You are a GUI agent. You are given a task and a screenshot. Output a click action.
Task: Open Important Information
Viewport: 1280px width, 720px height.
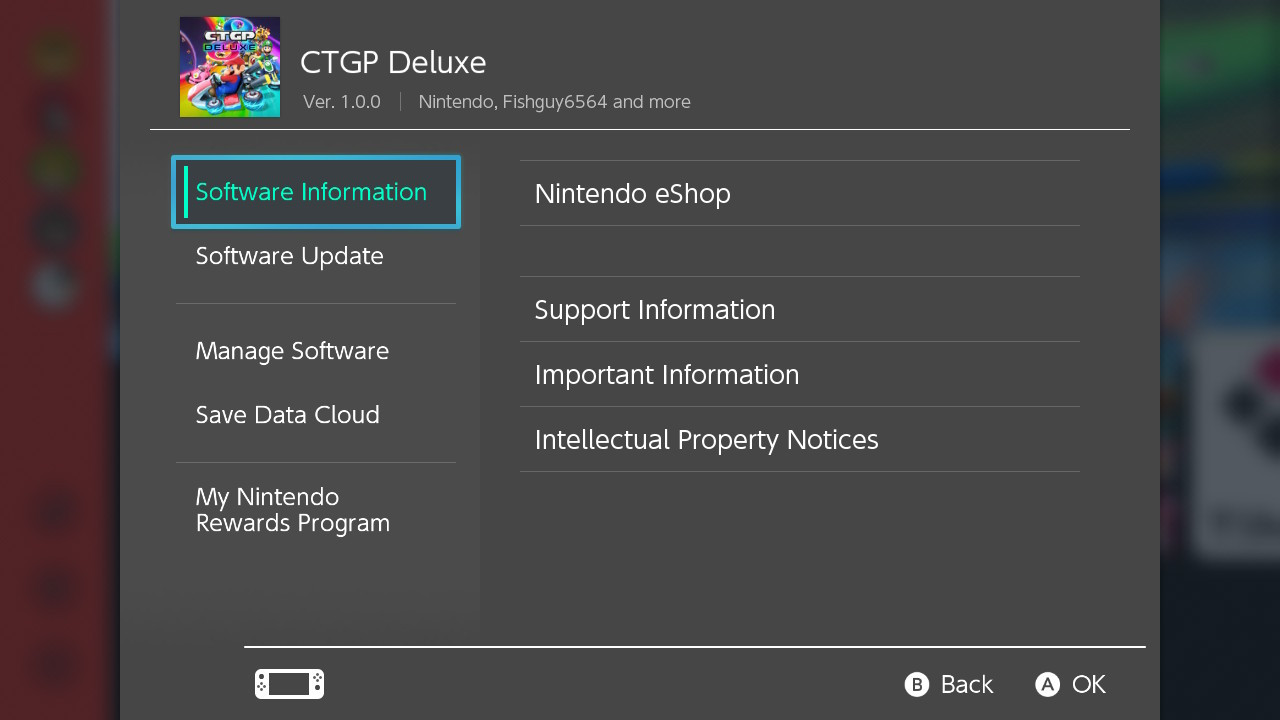coord(667,374)
